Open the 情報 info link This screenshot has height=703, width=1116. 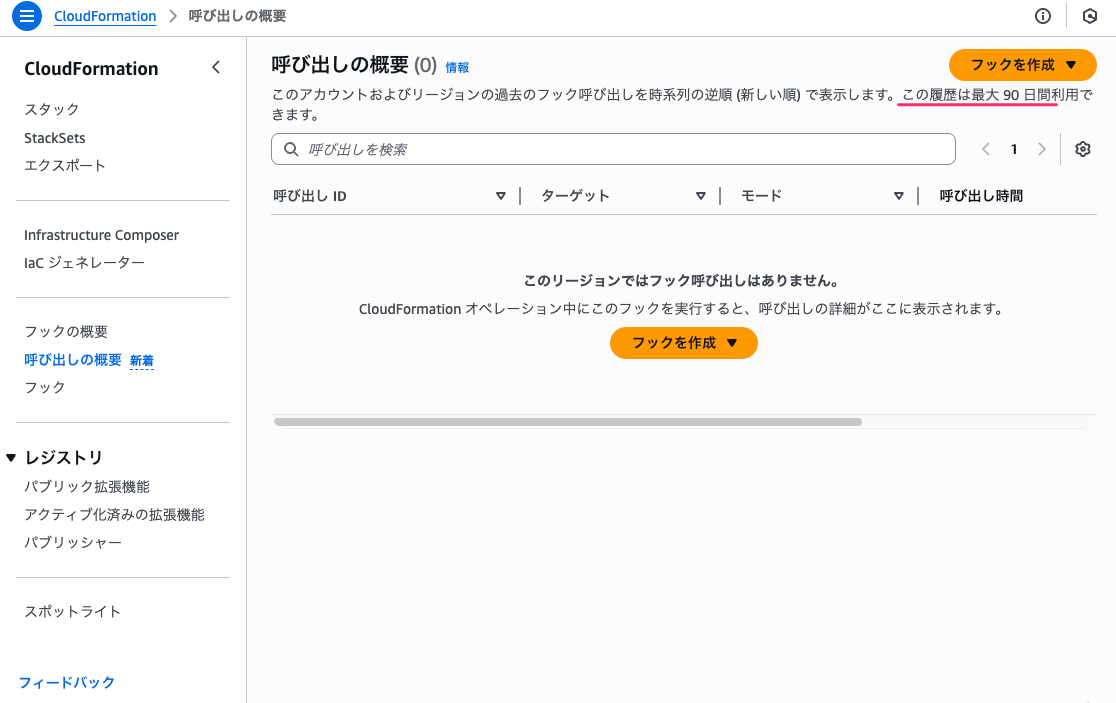point(457,68)
